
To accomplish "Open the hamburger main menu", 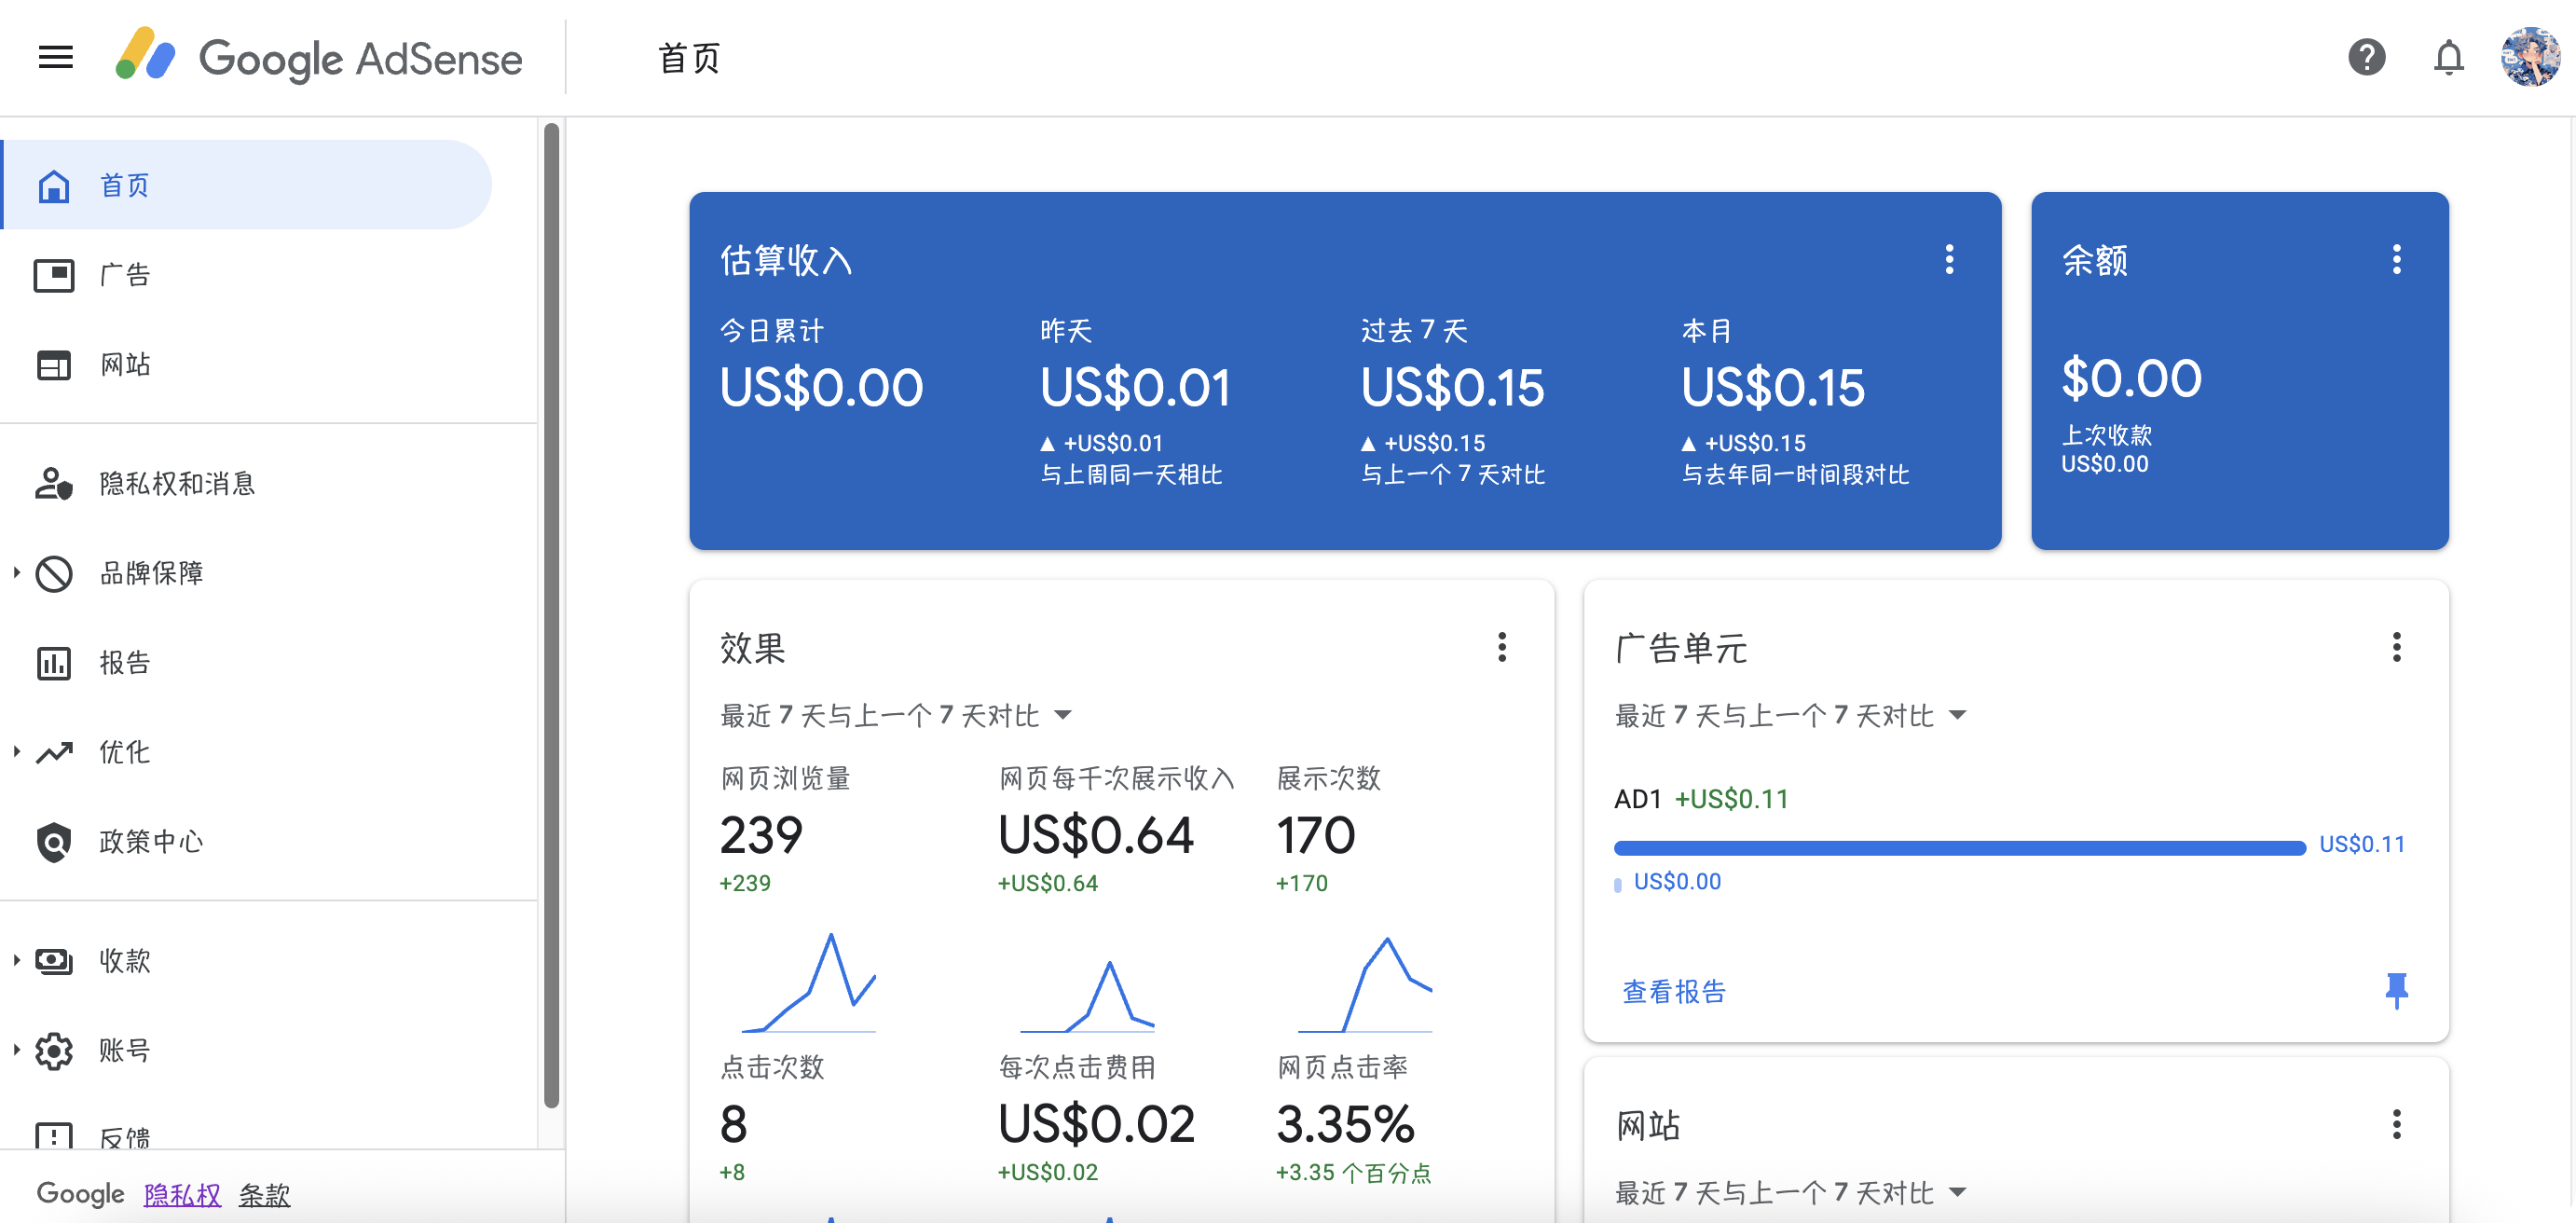I will (x=56, y=58).
